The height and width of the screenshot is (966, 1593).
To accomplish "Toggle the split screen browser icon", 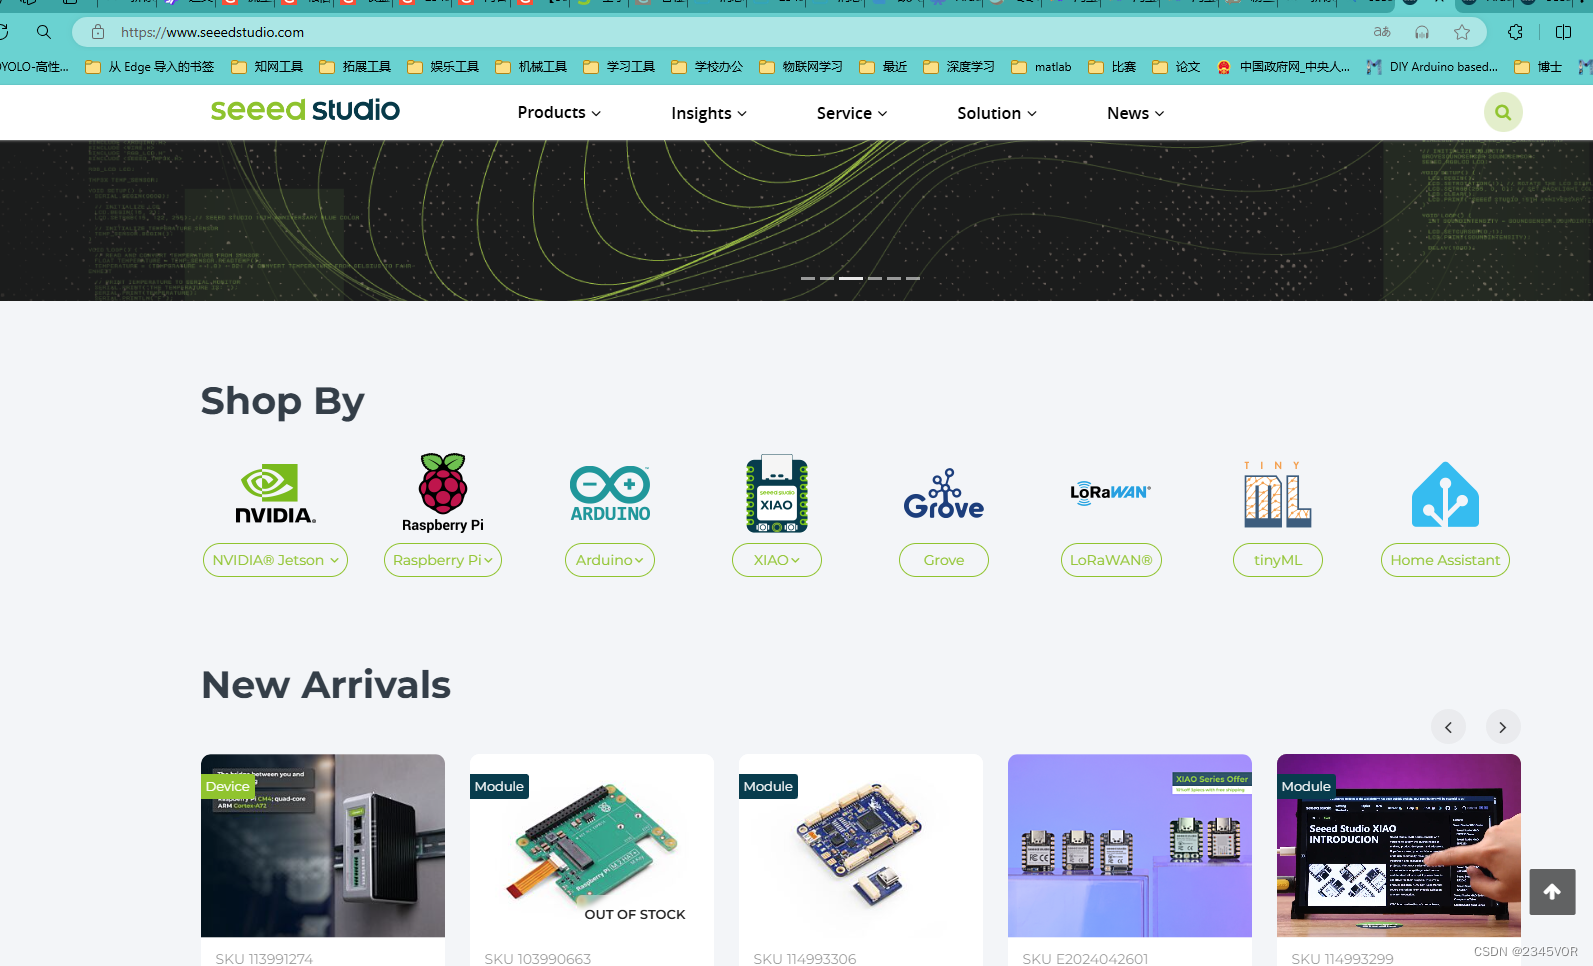I will (1564, 32).
